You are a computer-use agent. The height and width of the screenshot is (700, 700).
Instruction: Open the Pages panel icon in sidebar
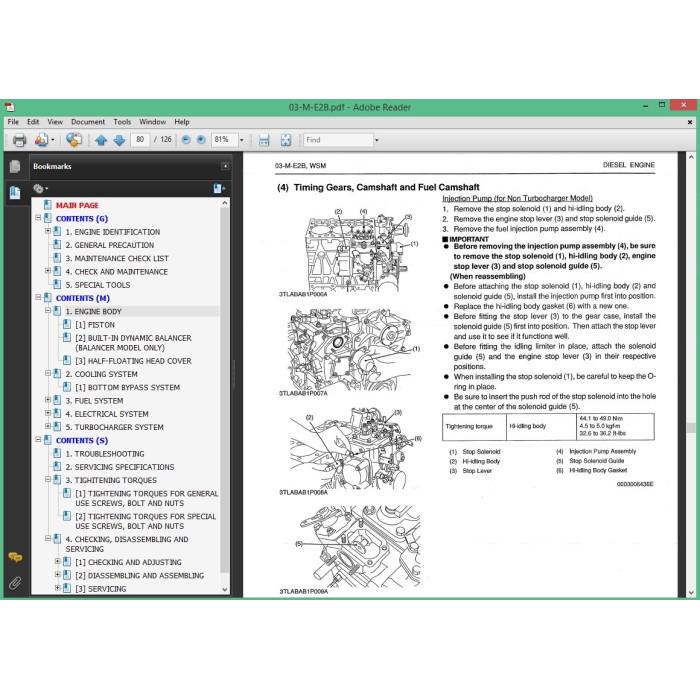tap(15, 167)
